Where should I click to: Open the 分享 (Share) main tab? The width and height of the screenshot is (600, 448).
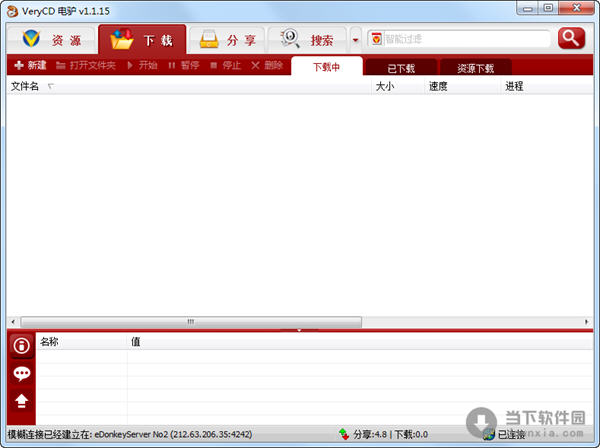(228, 40)
